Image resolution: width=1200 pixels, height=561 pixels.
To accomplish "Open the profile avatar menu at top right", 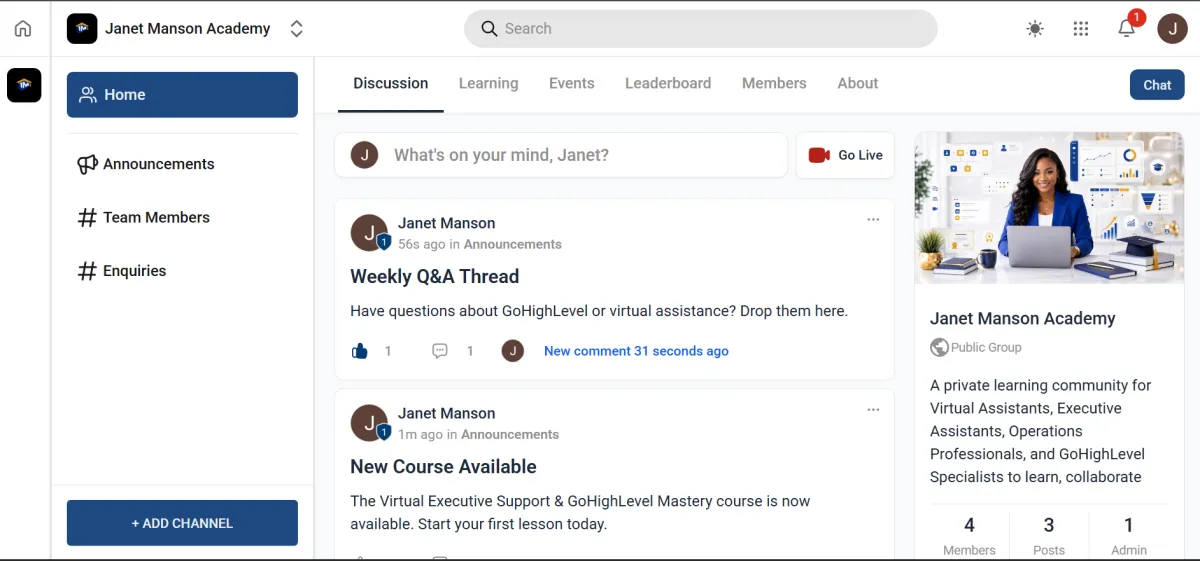I will click(1172, 29).
